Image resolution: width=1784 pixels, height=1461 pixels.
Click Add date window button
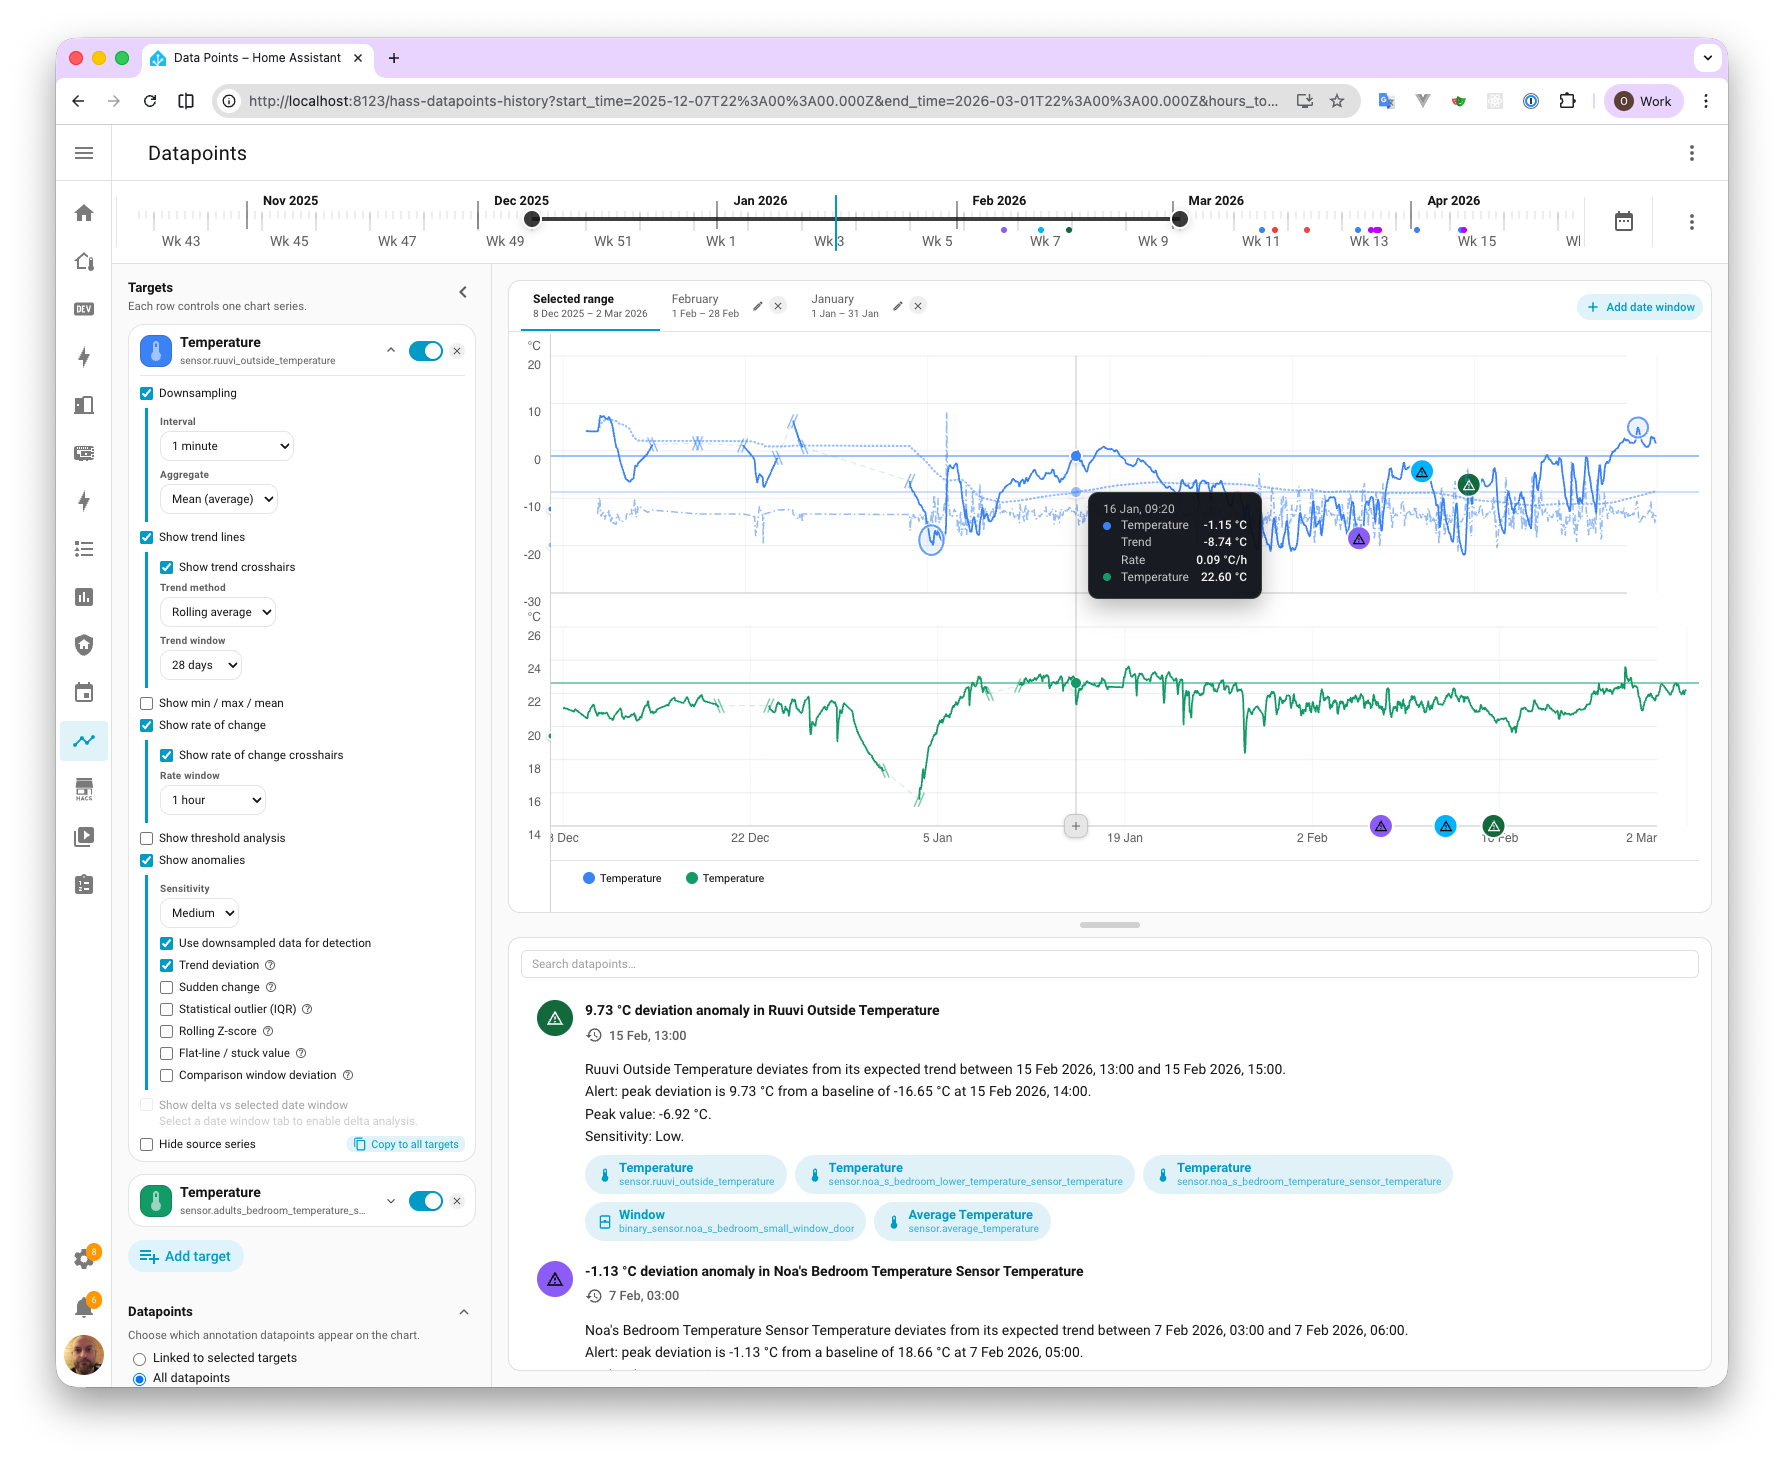pos(1640,307)
